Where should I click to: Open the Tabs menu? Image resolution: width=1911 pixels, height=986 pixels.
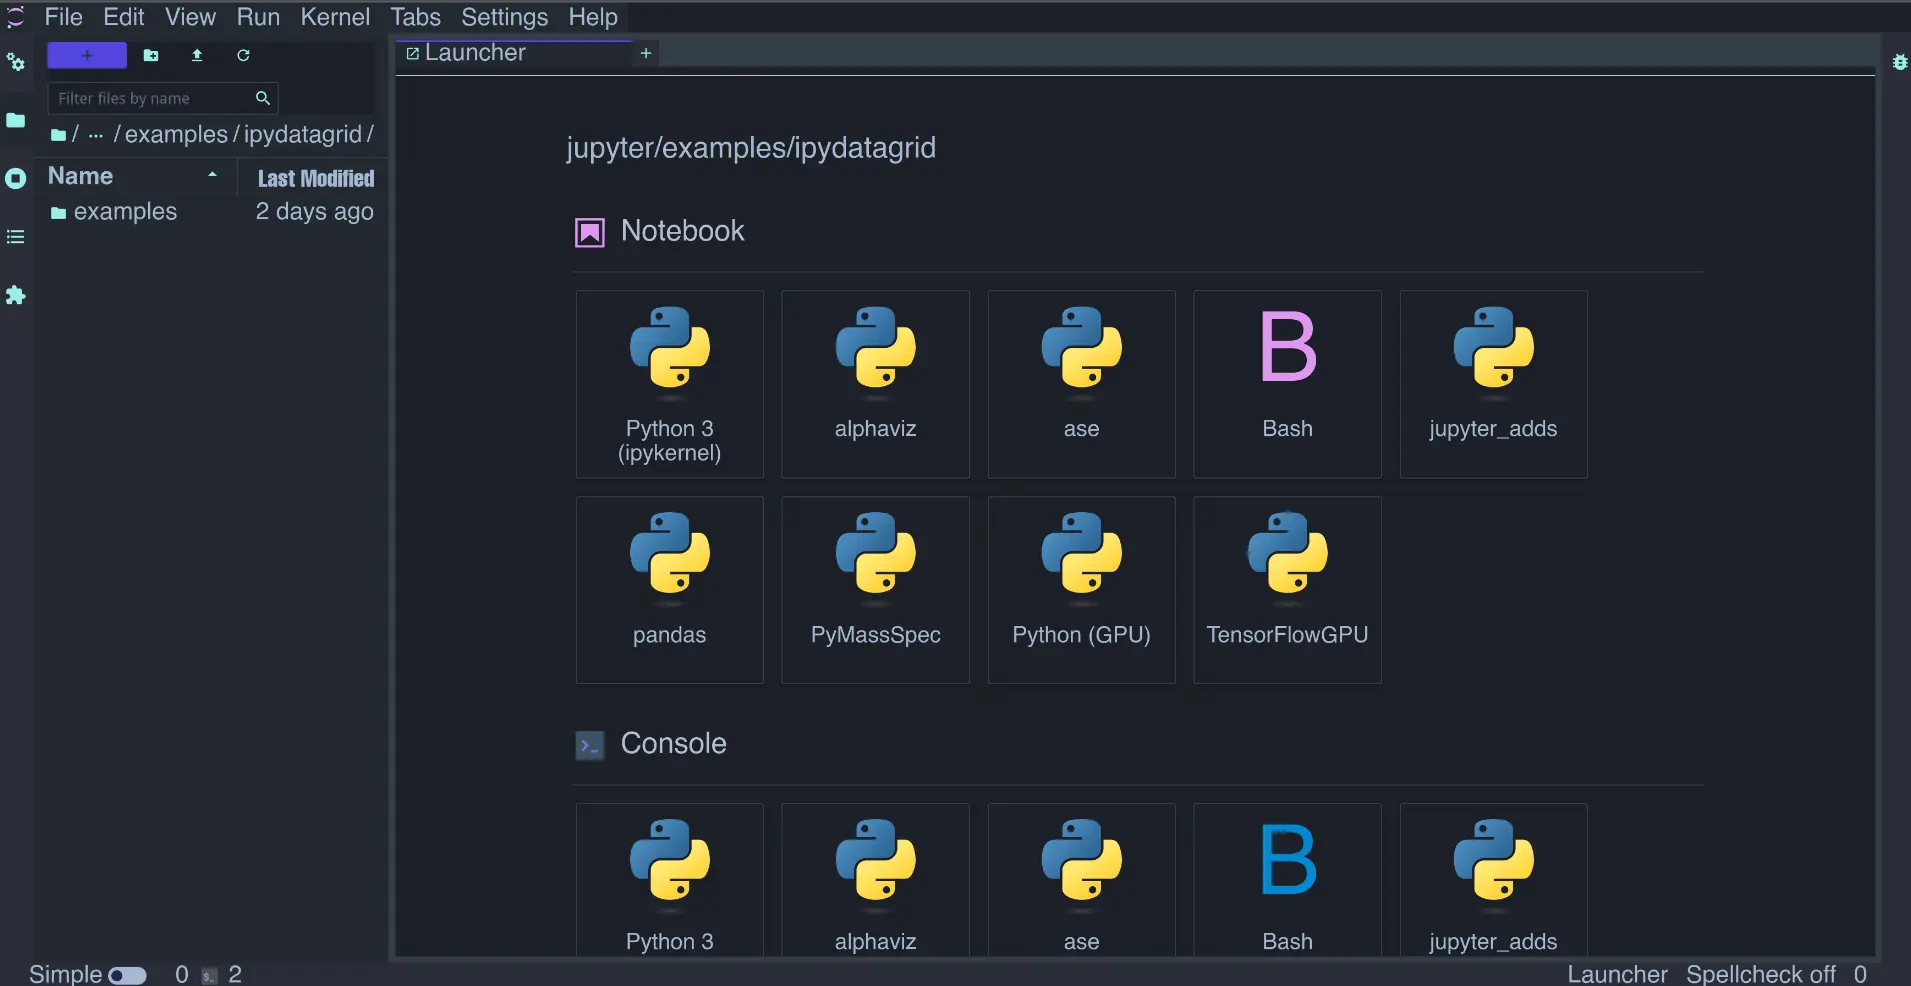(x=415, y=17)
